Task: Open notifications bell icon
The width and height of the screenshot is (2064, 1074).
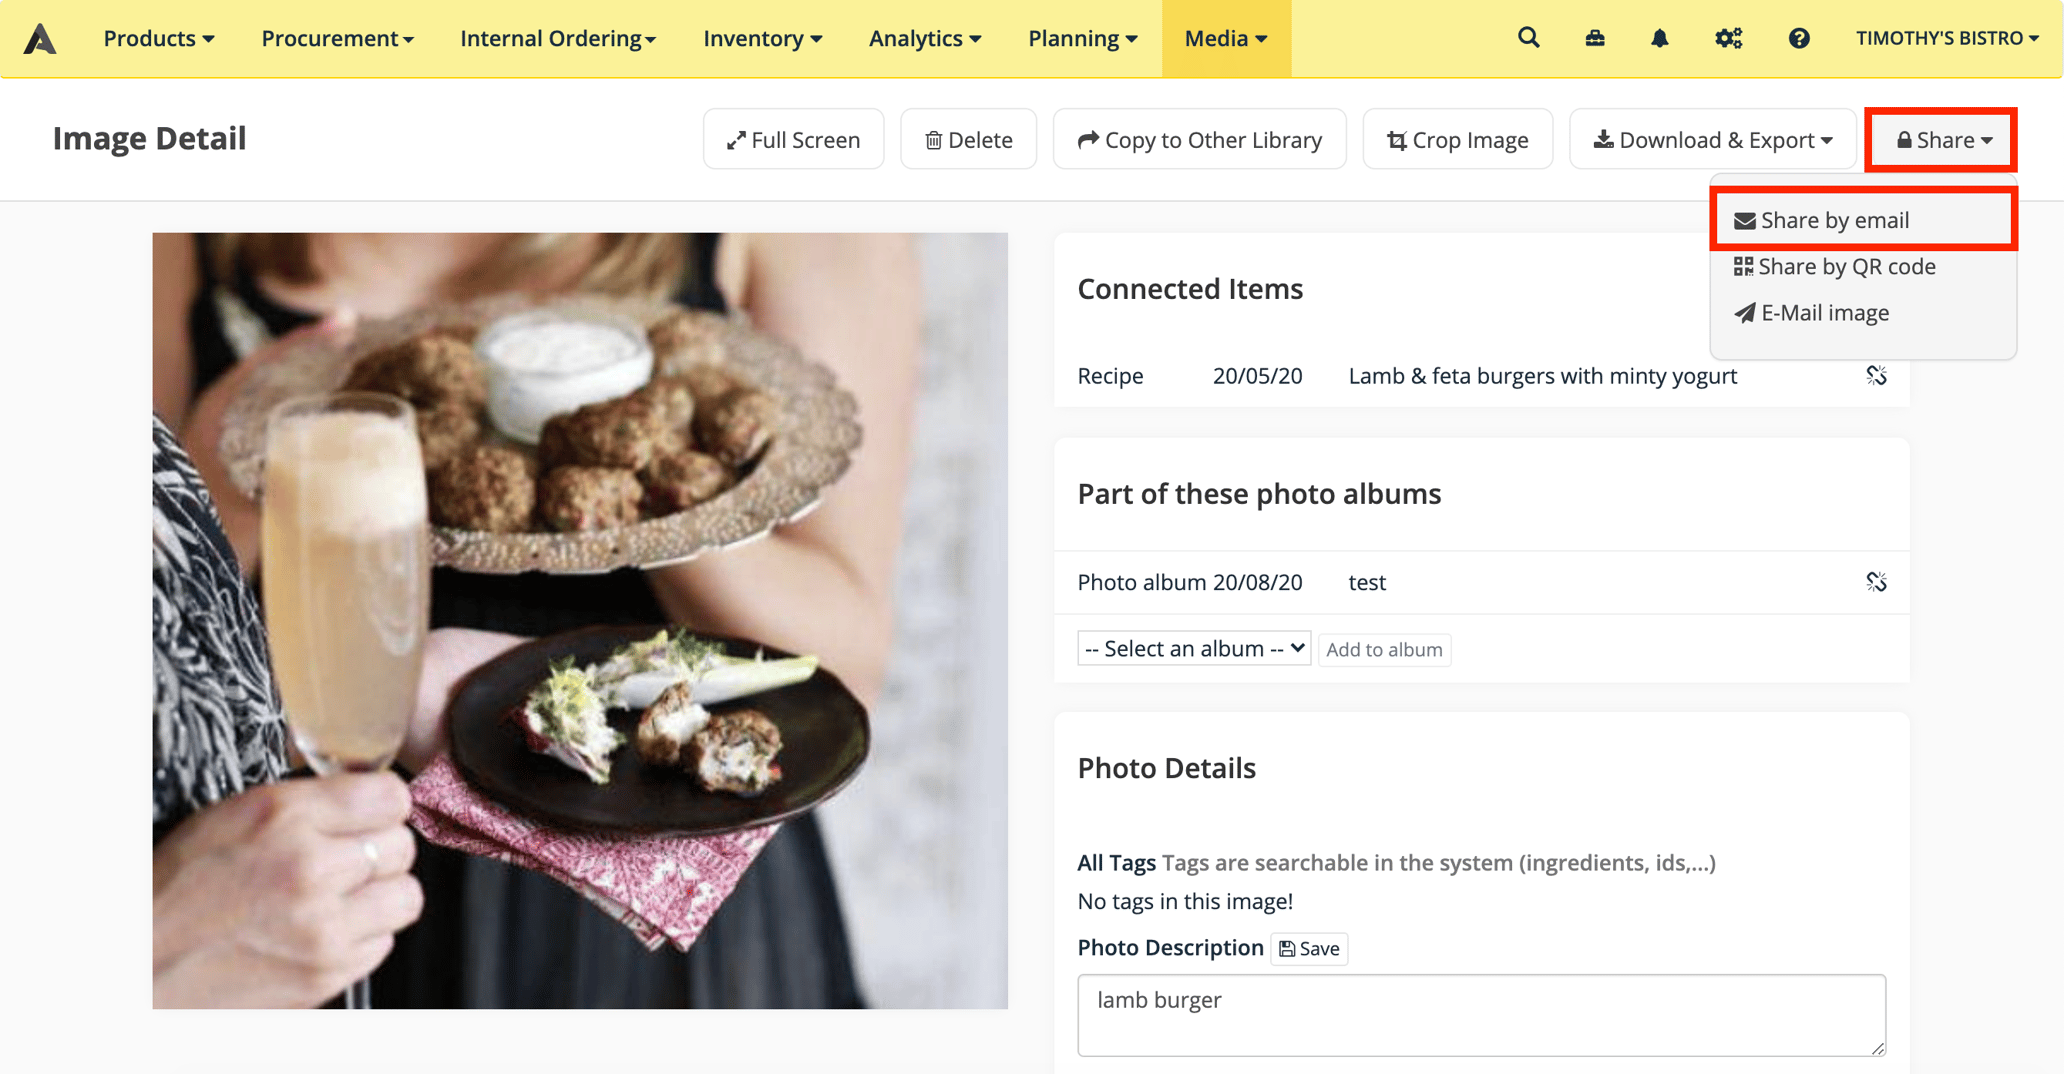Action: [x=1660, y=38]
